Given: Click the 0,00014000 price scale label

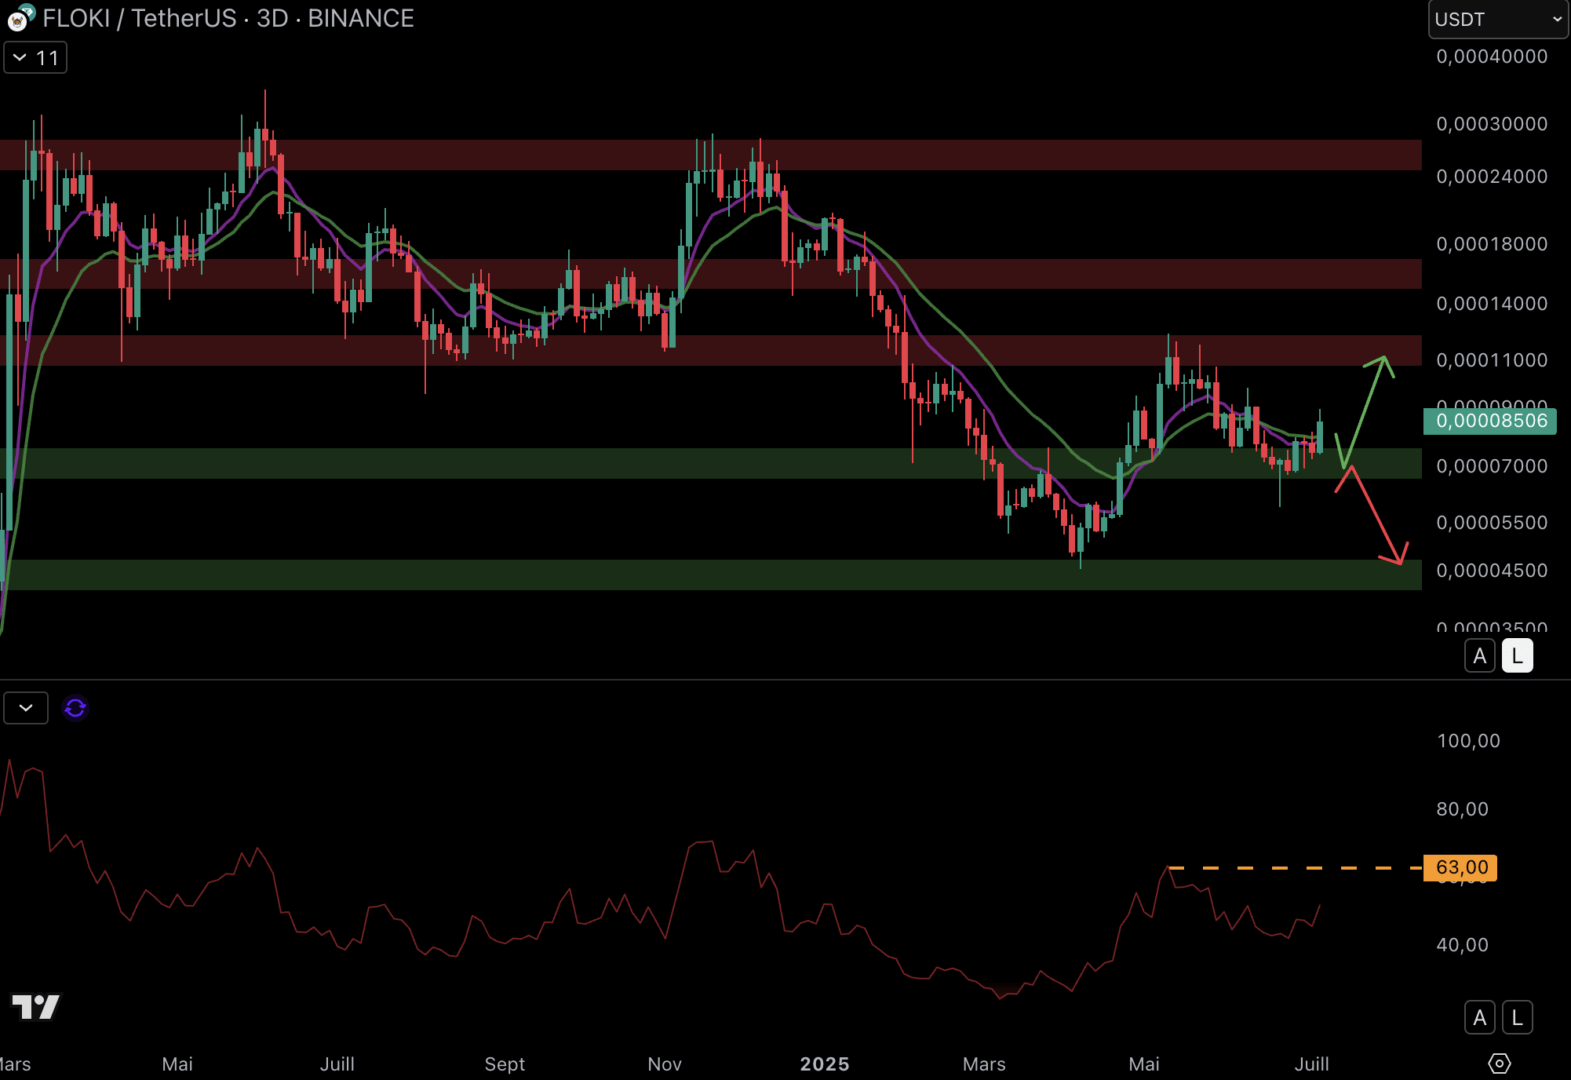Looking at the screenshot, I should tap(1492, 304).
